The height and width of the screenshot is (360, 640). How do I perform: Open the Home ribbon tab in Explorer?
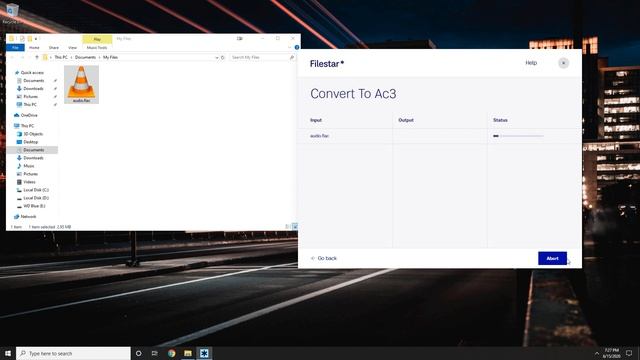(x=34, y=48)
